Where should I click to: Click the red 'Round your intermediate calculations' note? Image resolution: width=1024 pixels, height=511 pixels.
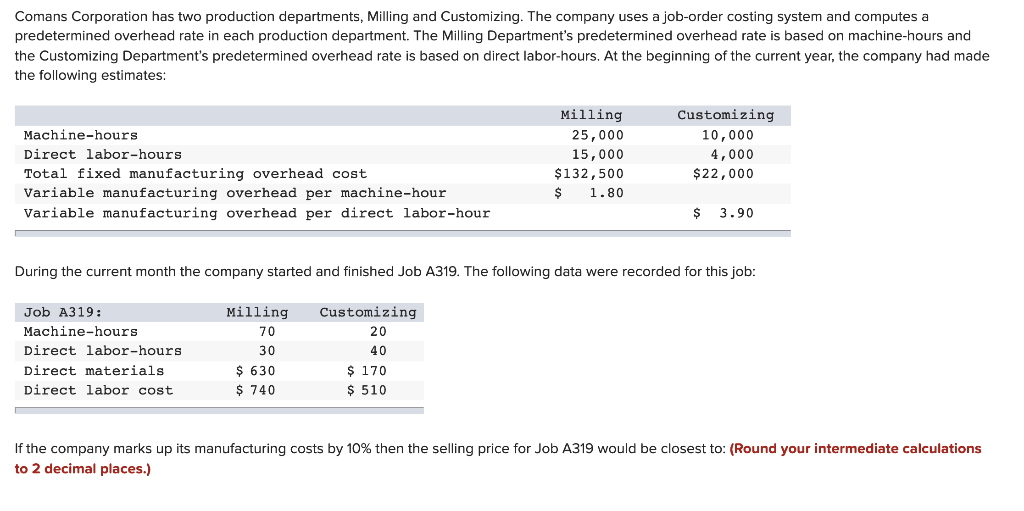856,449
